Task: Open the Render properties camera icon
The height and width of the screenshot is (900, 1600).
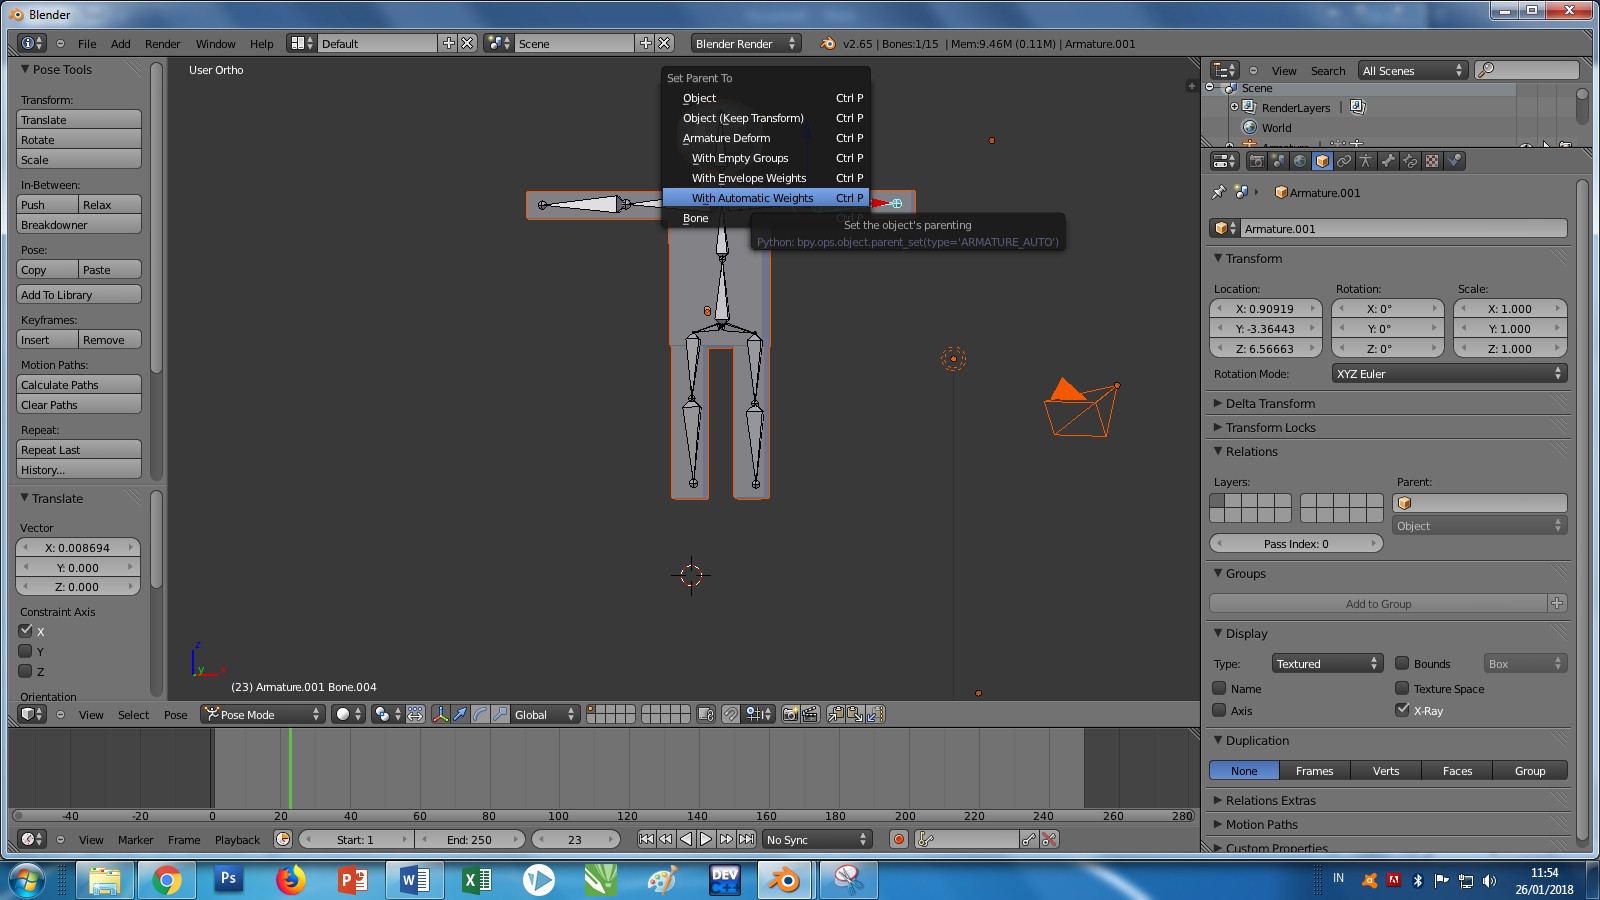Action: pos(1258,162)
